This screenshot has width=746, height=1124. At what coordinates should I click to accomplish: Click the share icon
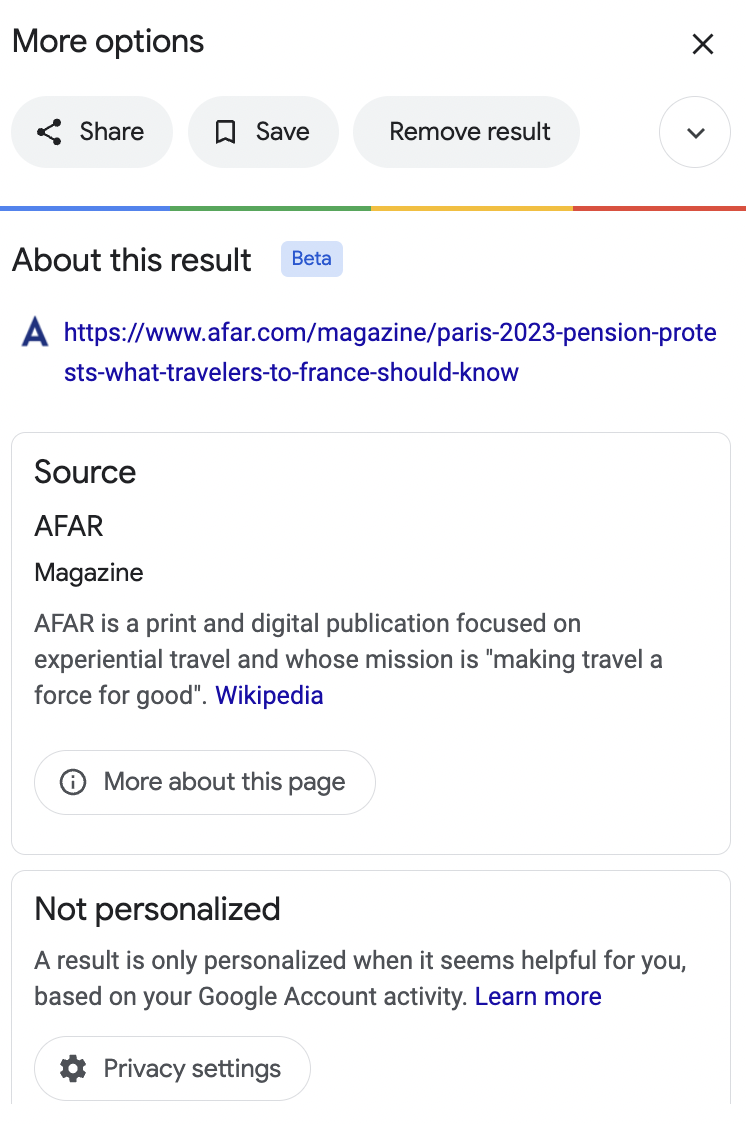(x=49, y=132)
